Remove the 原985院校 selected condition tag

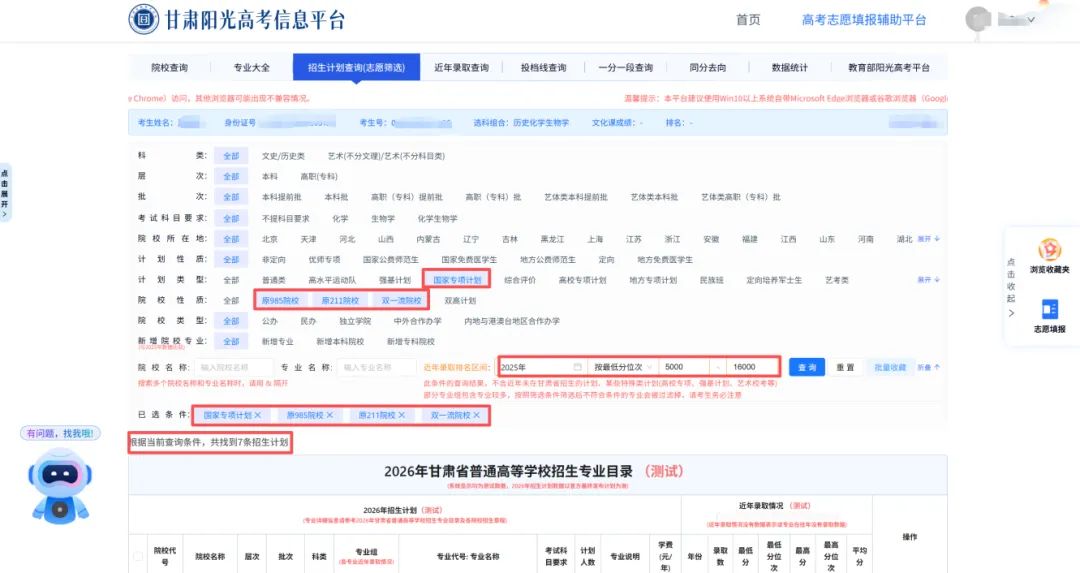(330, 415)
